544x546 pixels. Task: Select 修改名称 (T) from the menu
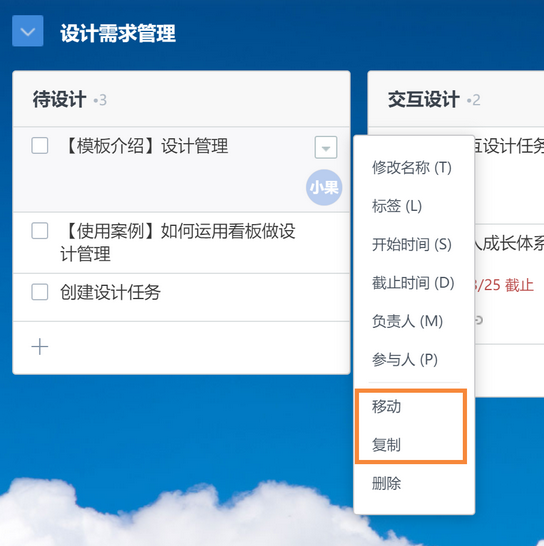(x=412, y=168)
